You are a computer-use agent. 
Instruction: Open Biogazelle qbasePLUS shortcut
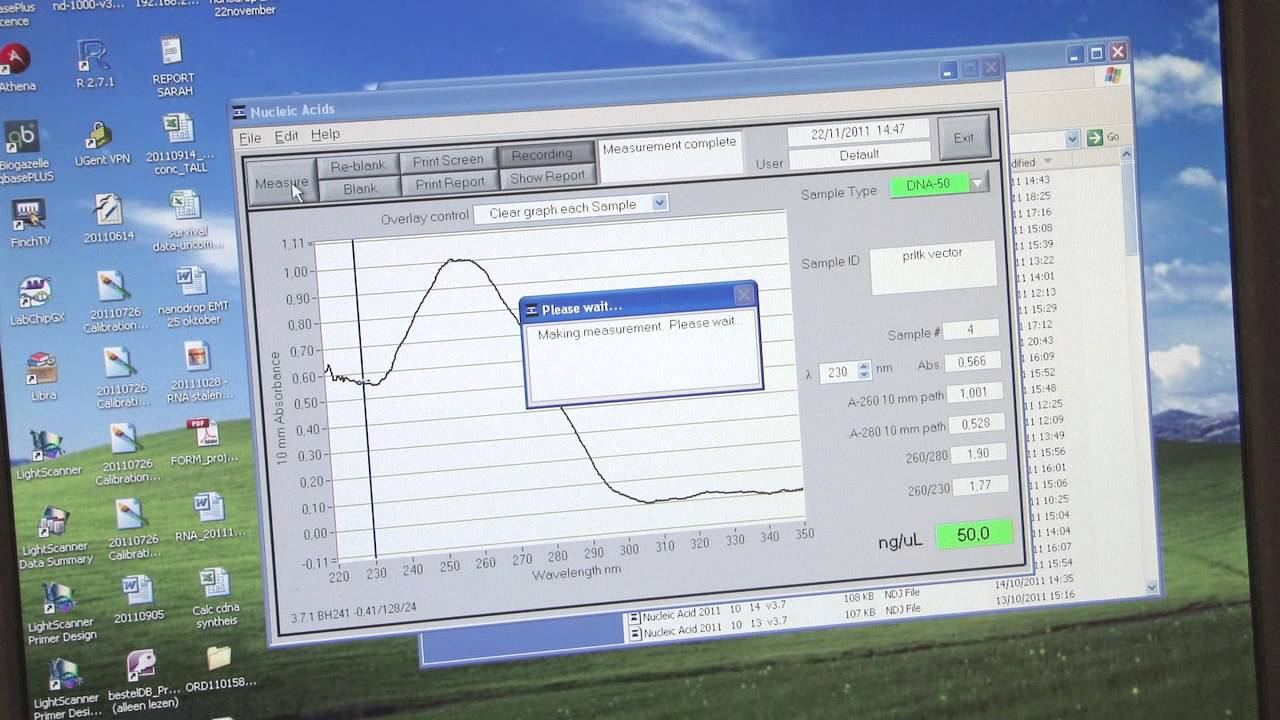[24, 151]
